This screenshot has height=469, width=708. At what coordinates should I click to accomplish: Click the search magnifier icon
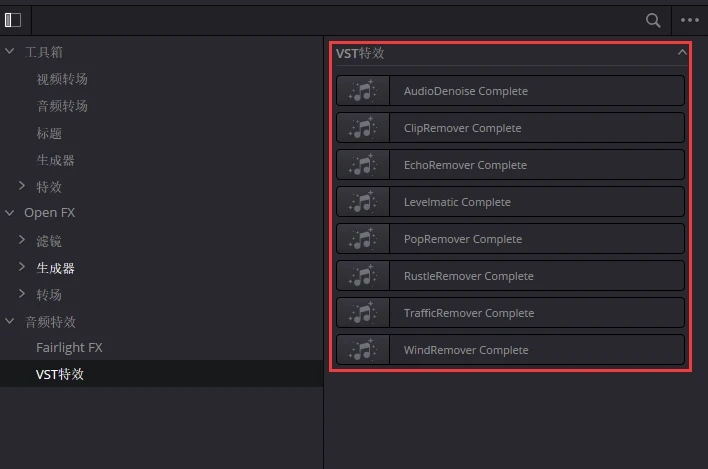click(653, 19)
